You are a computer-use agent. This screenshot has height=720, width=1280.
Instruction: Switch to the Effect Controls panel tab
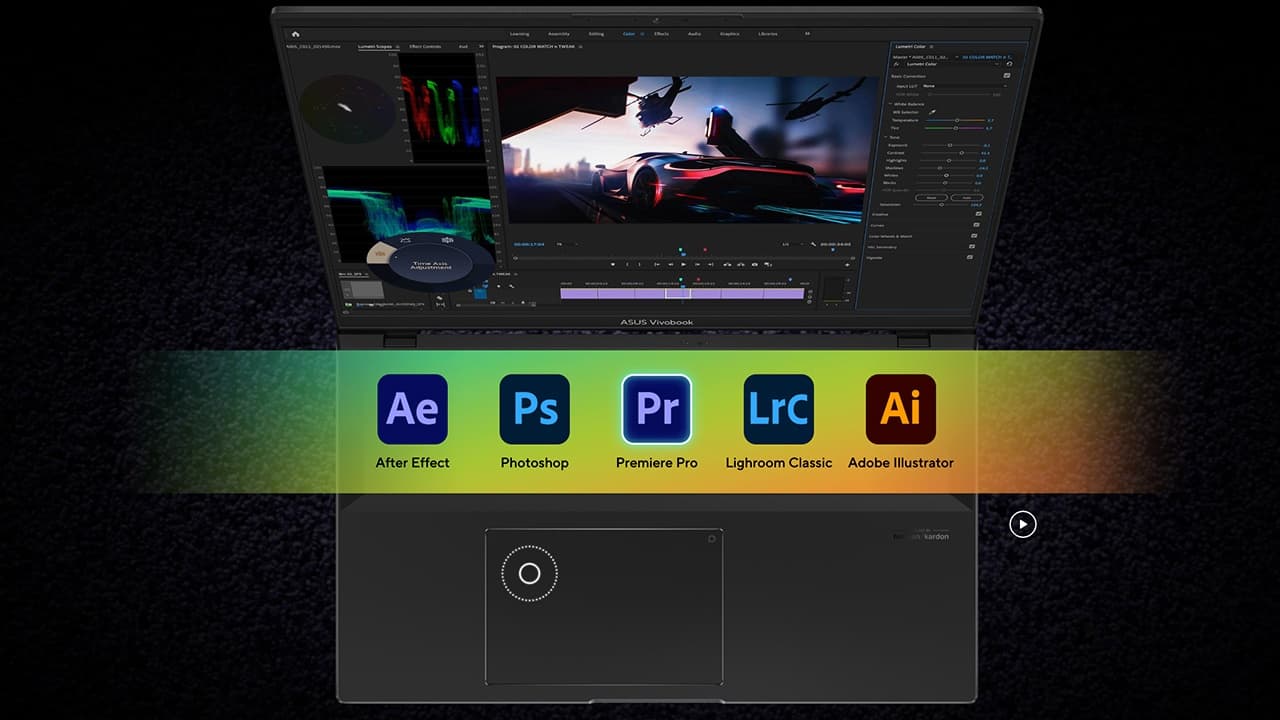coord(425,46)
